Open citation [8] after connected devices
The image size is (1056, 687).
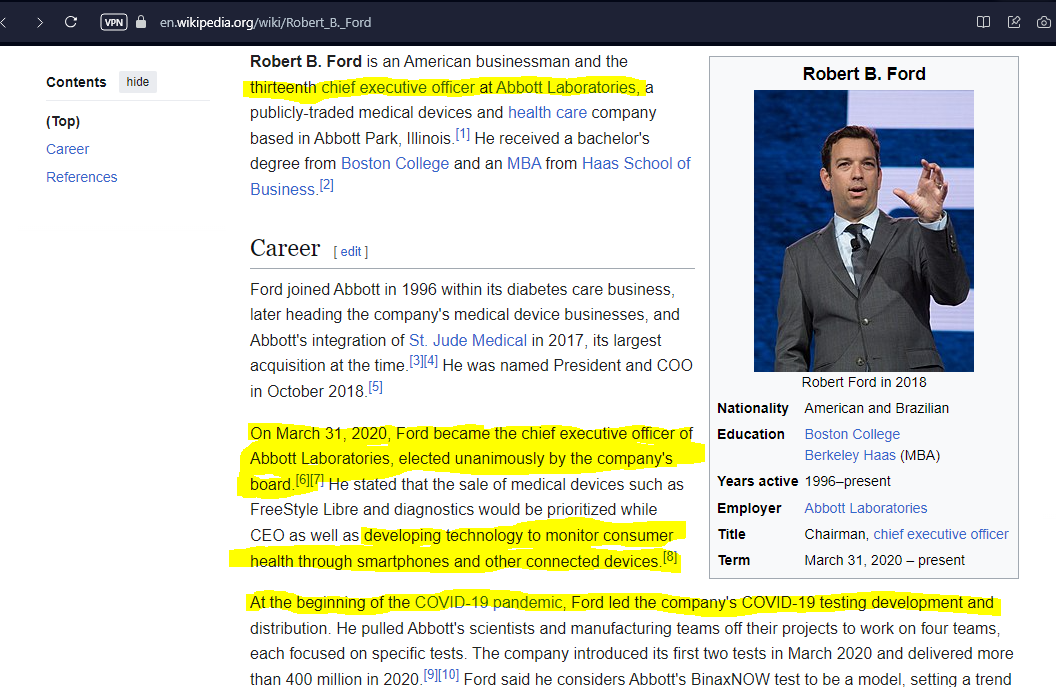tap(670, 556)
